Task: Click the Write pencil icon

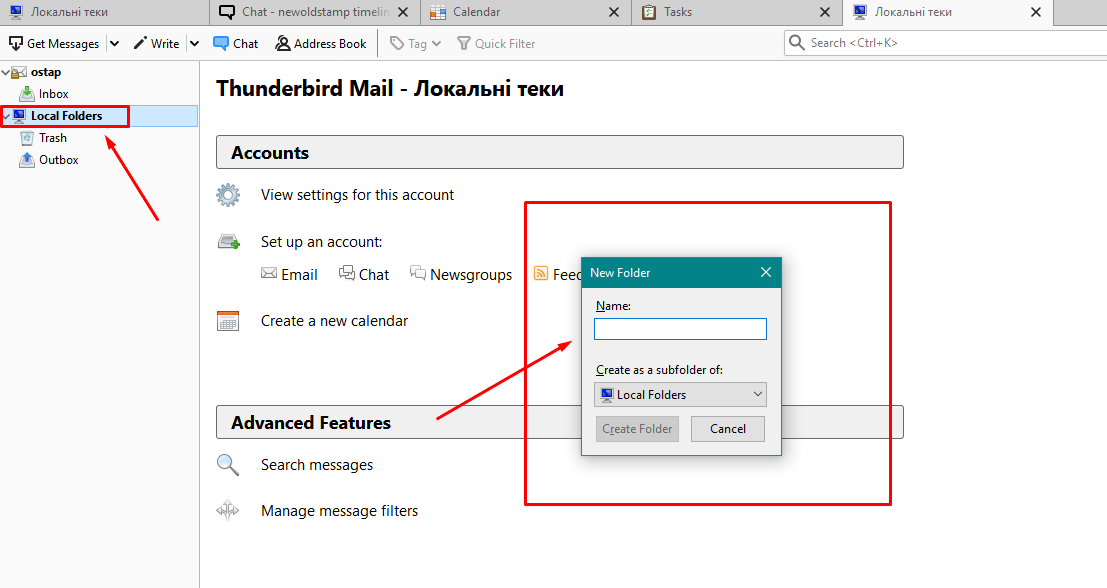Action: click(140, 43)
